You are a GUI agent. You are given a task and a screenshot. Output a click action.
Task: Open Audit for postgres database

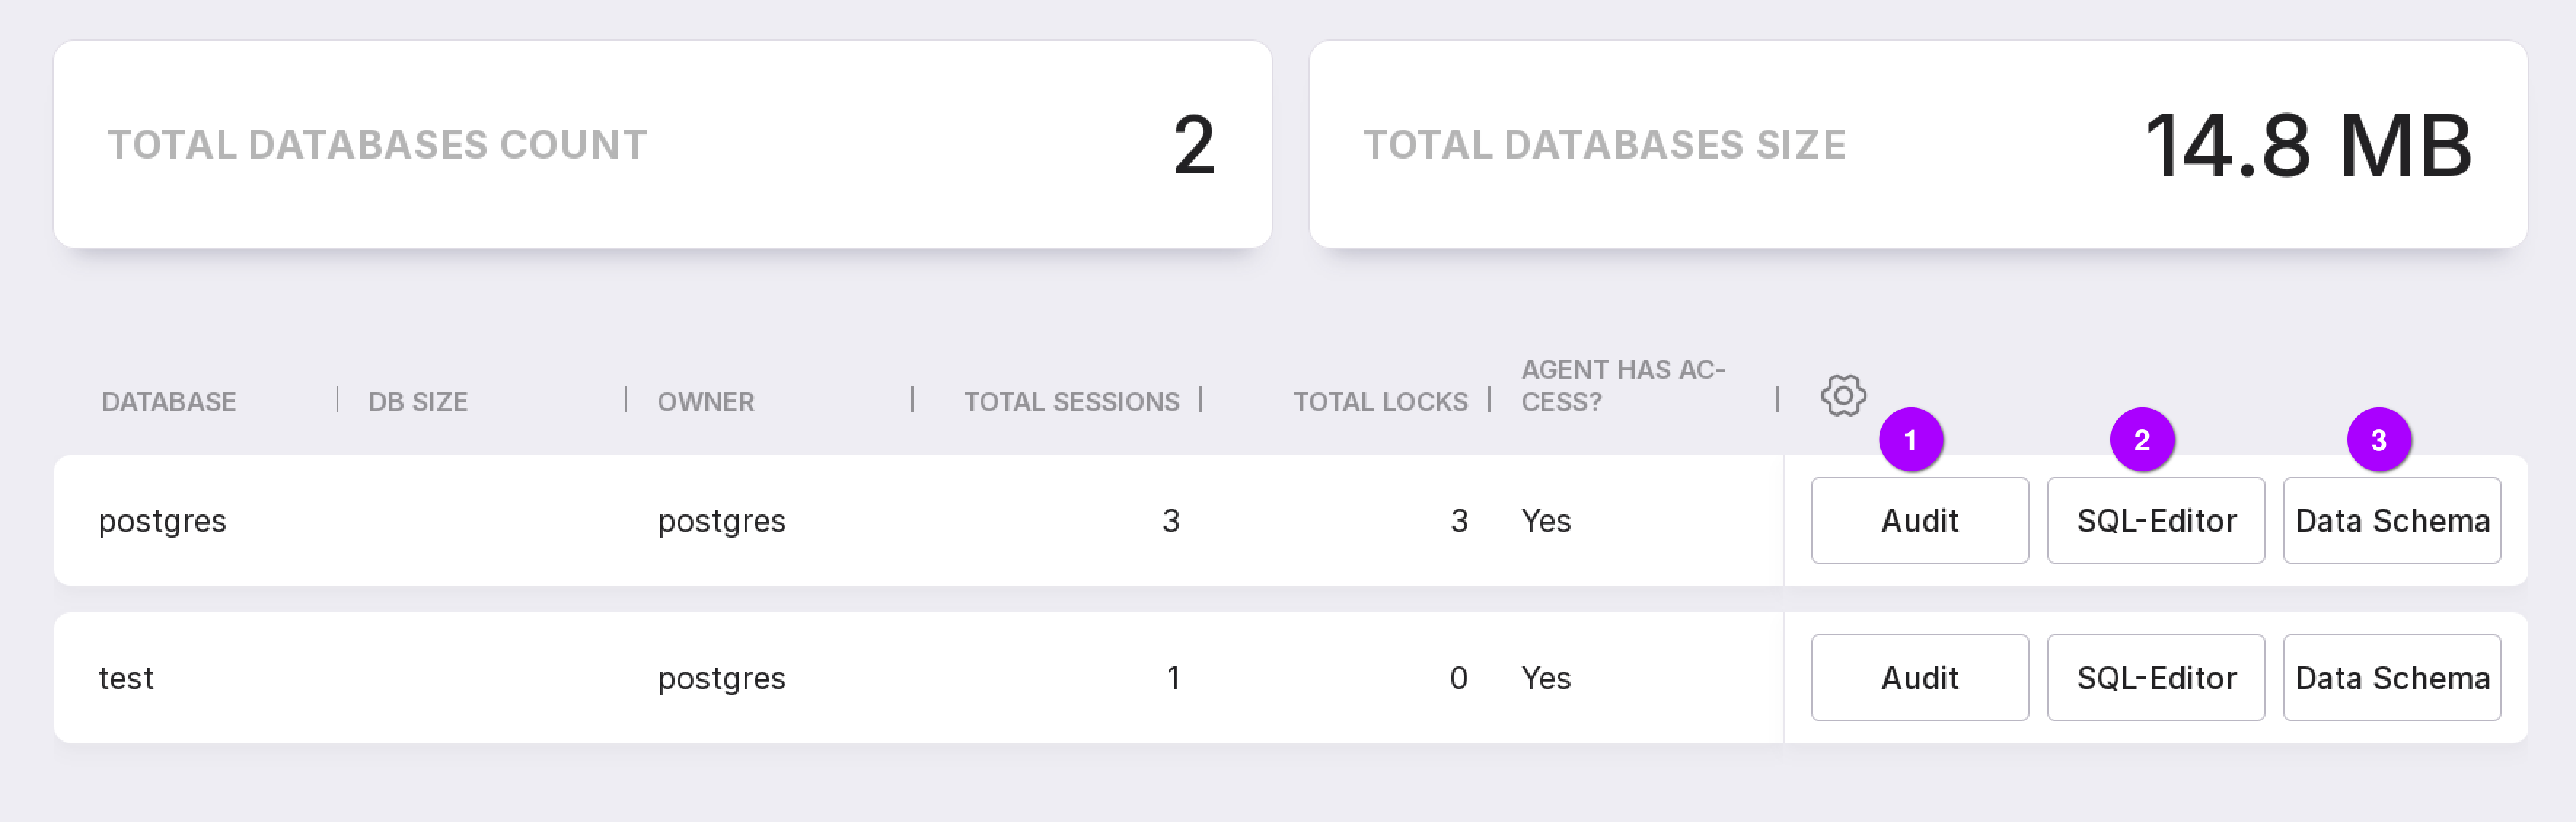click(x=1919, y=521)
